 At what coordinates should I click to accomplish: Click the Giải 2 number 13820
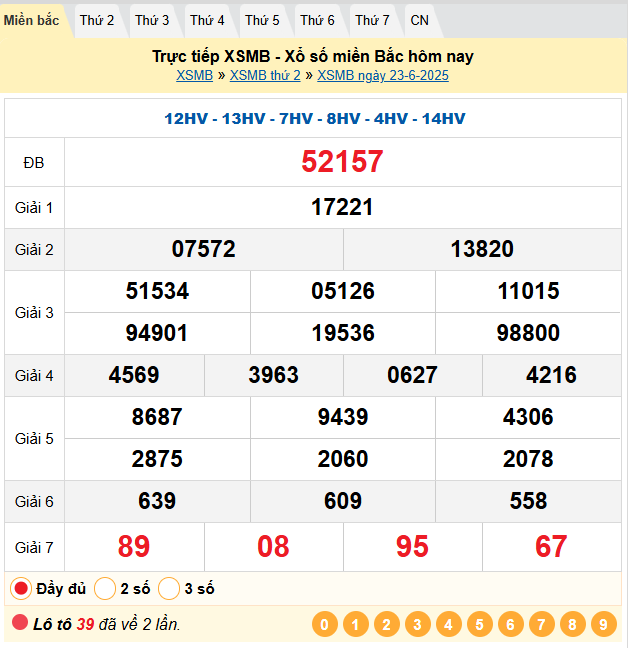pyautogui.click(x=482, y=249)
